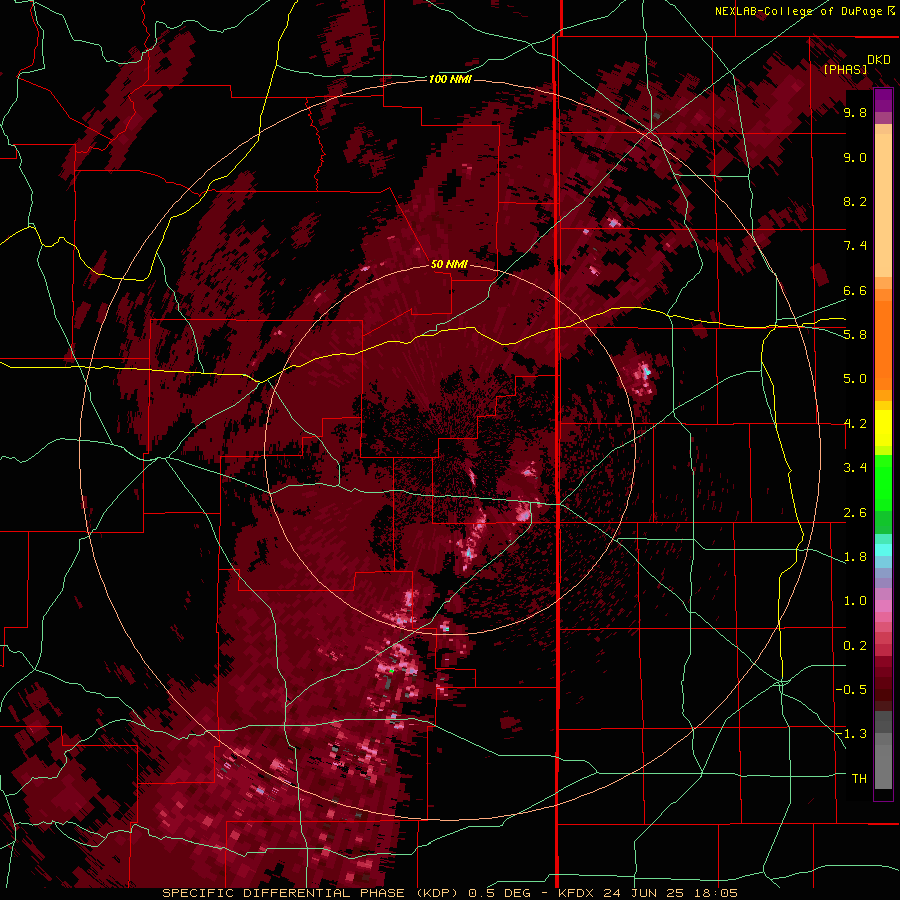The width and height of the screenshot is (900, 900).
Task: Pick the purple top segment of the color bar
Action: (x=883, y=101)
